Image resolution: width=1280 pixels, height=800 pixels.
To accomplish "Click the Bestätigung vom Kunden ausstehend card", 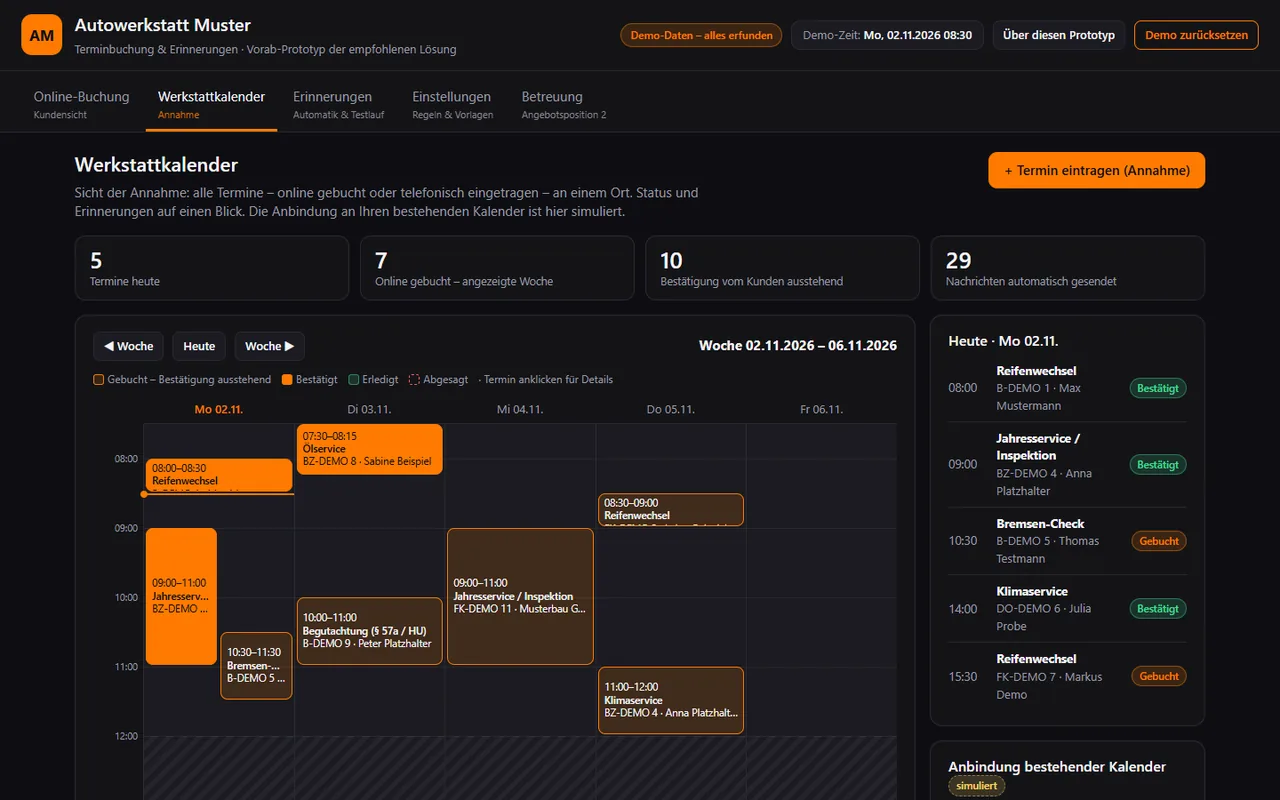I will pyautogui.click(x=782, y=268).
